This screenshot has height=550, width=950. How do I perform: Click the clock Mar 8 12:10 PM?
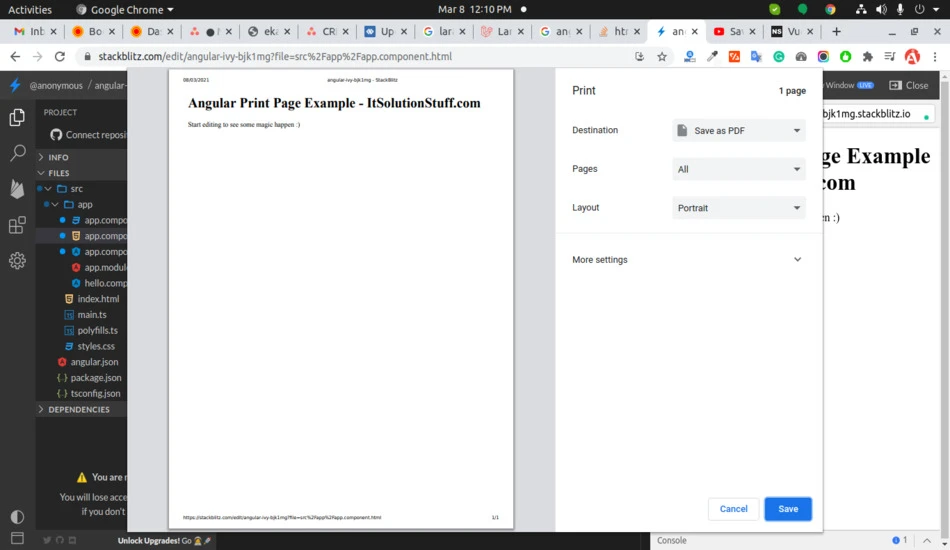pyautogui.click(x=474, y=9)
